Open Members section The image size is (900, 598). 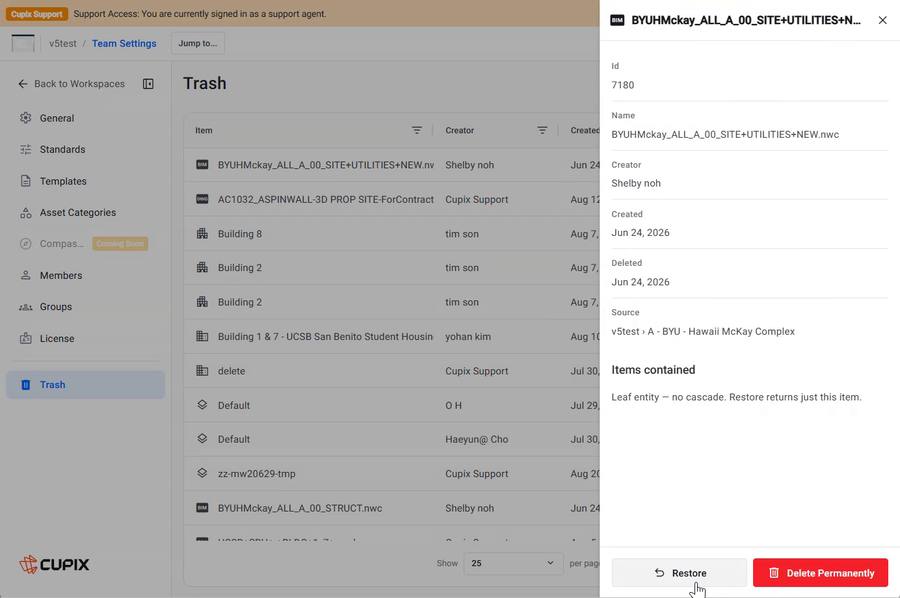(x=86, y=275)
